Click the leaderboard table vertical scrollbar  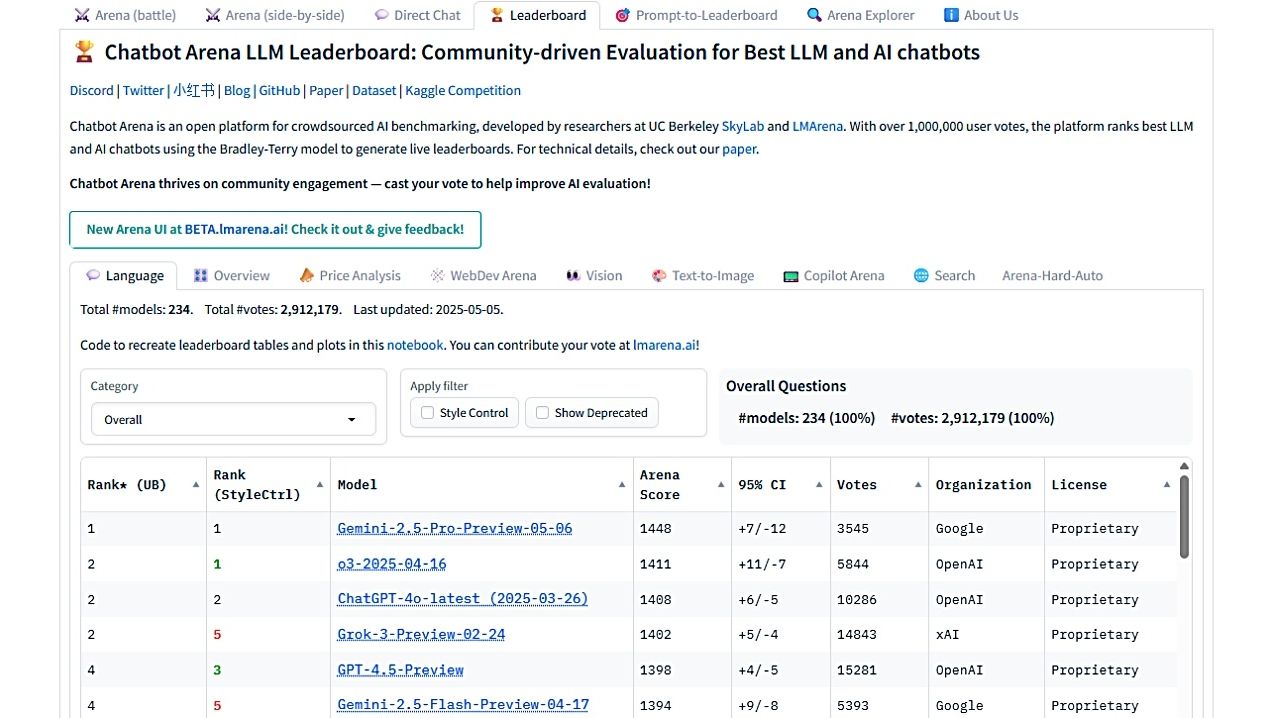coord(1185,516)
